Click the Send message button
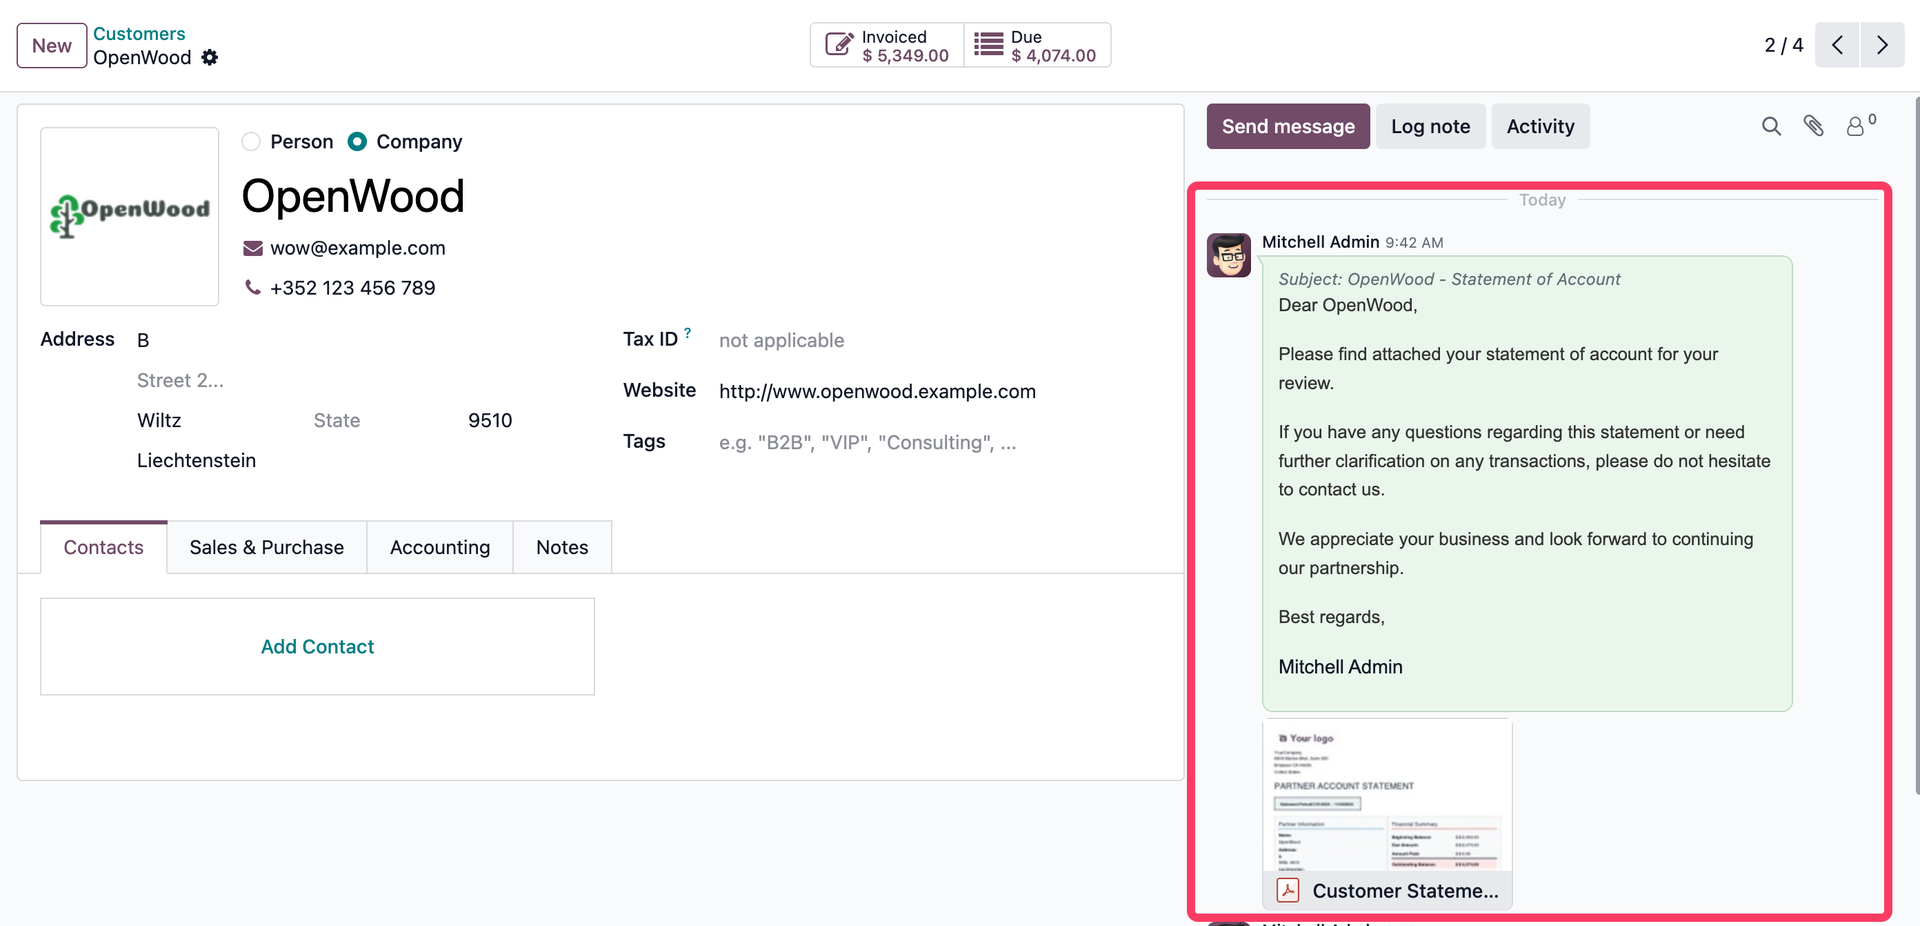This screenshot has width=1920, height=926. pos(1287,126)
